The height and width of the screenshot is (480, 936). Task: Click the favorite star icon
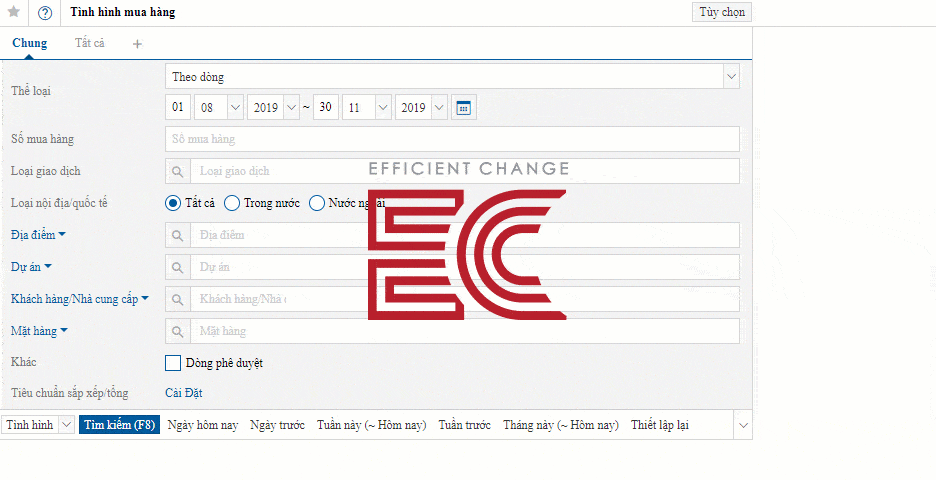tap(14, 12)
